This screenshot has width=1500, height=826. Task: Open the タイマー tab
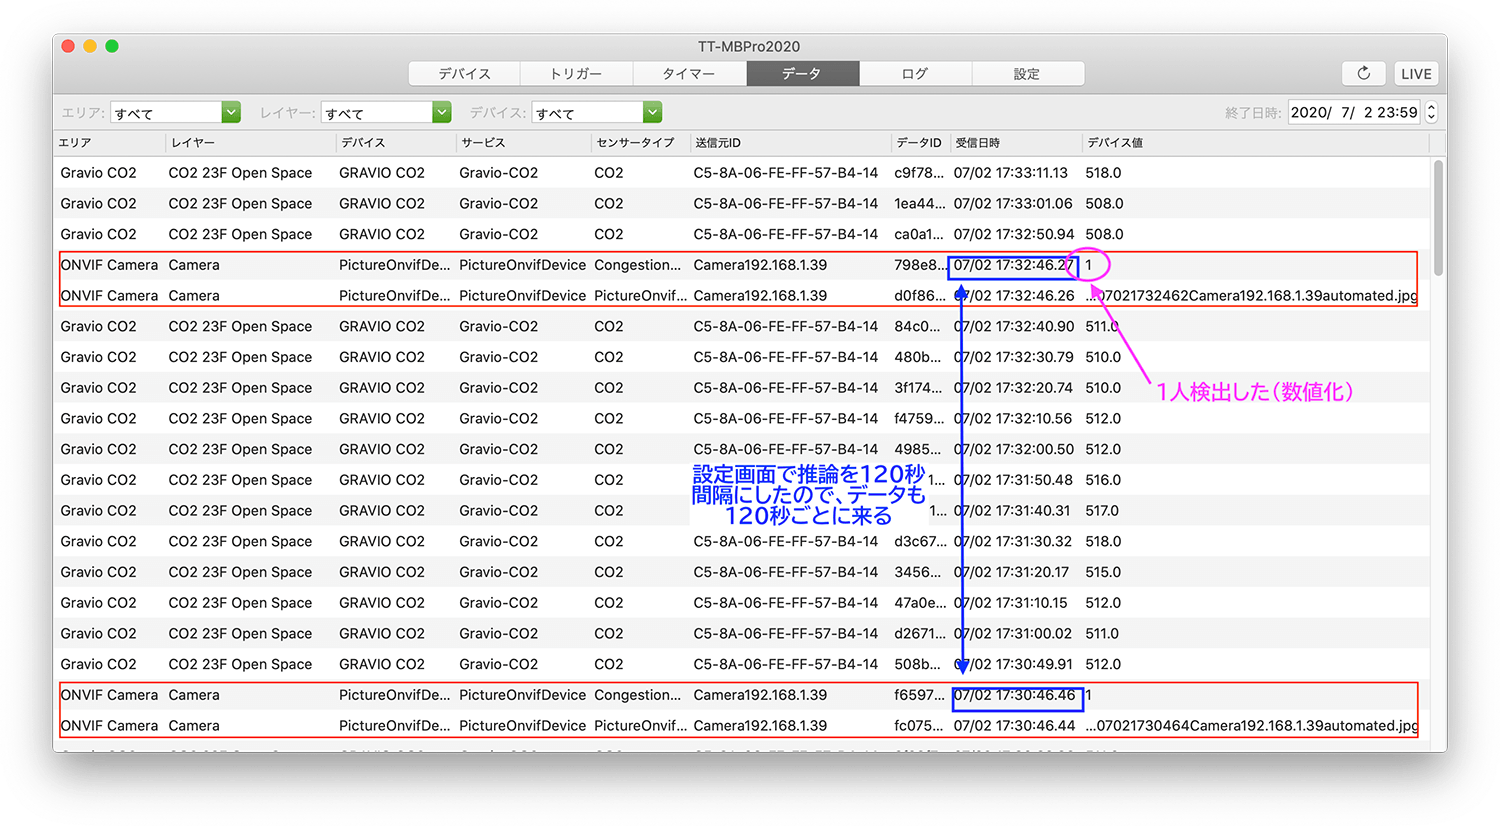690,73
